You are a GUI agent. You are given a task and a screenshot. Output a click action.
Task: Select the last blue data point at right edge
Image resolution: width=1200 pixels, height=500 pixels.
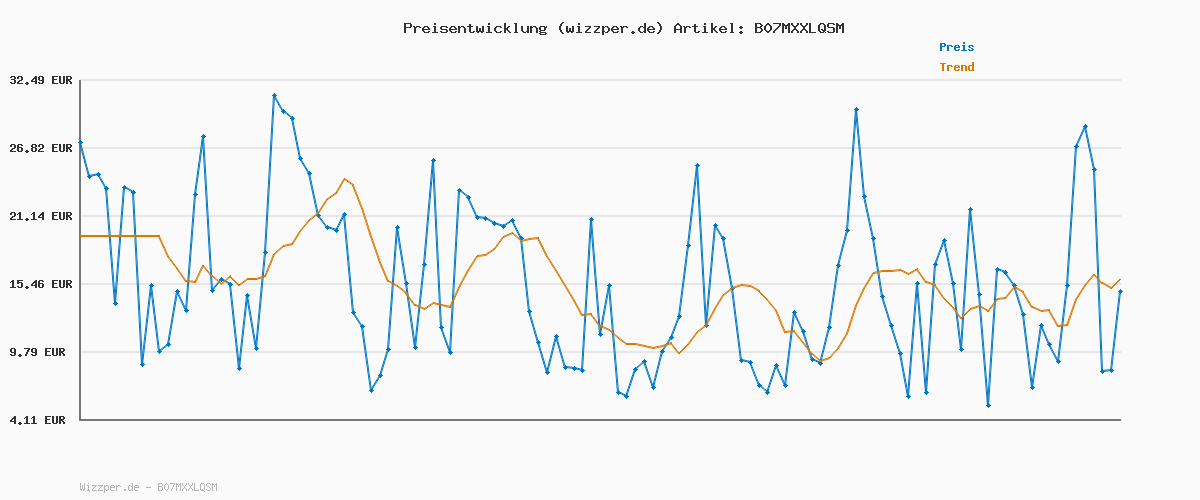1120,291
